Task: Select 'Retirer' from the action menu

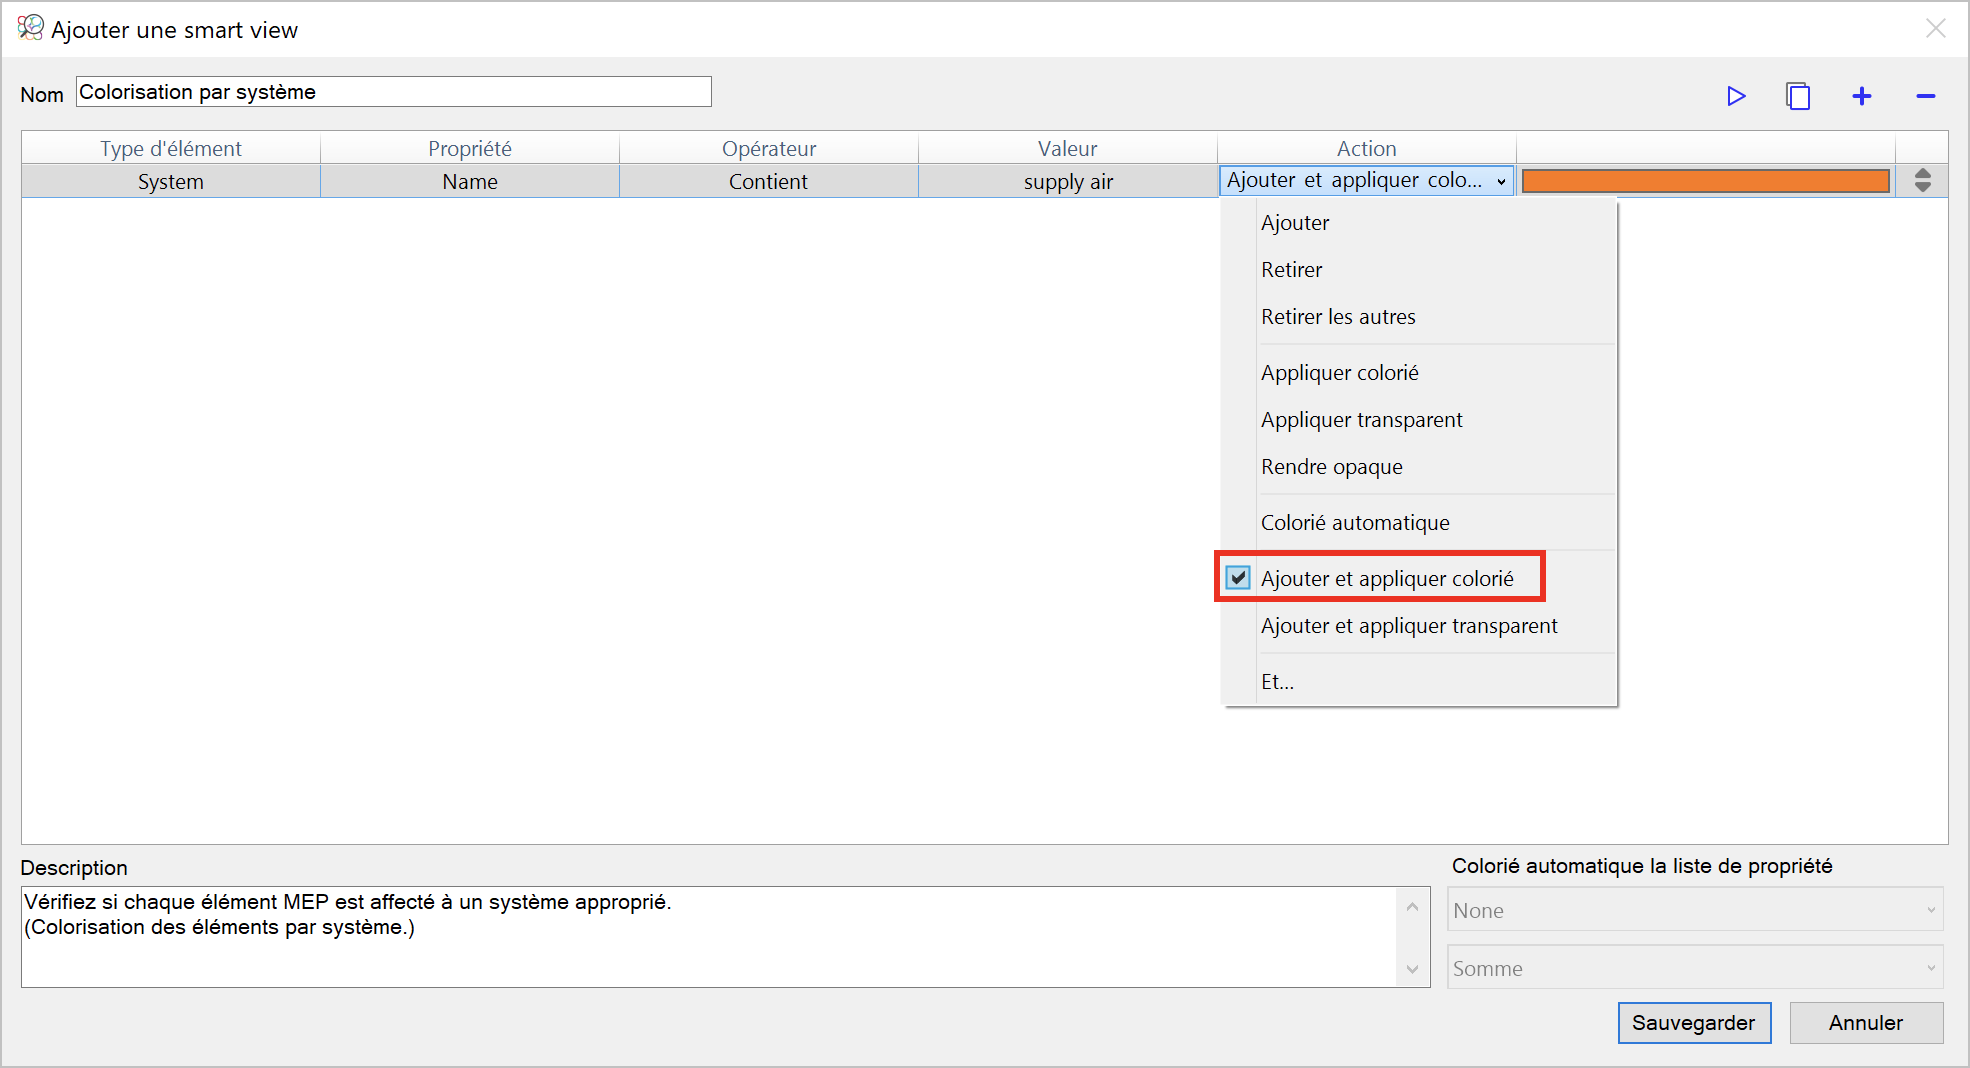Action: [1420, 270]
